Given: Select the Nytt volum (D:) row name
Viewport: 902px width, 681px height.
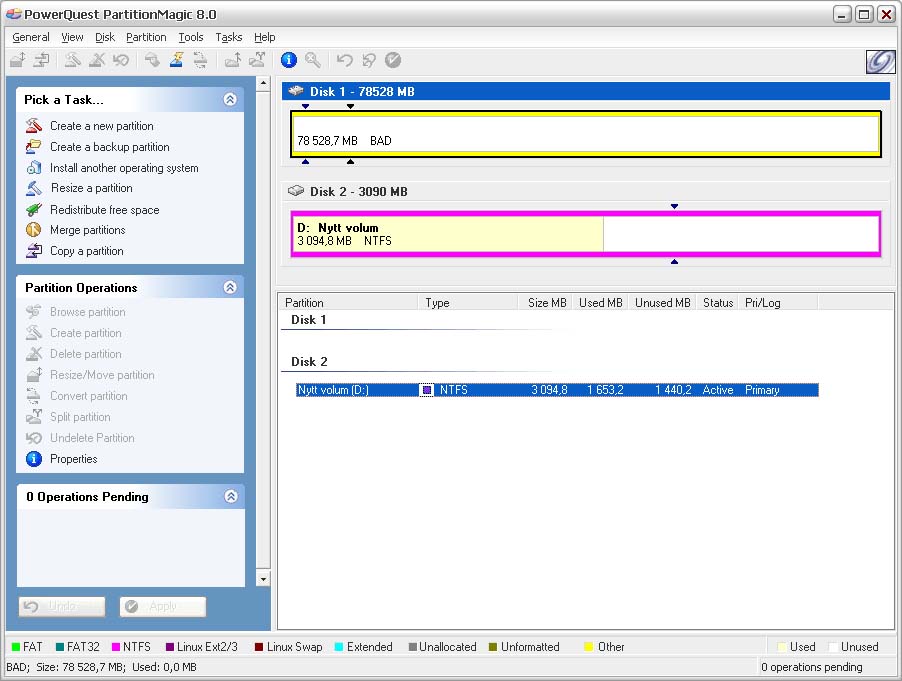Looking at the screenshot, I should [332, 390].
